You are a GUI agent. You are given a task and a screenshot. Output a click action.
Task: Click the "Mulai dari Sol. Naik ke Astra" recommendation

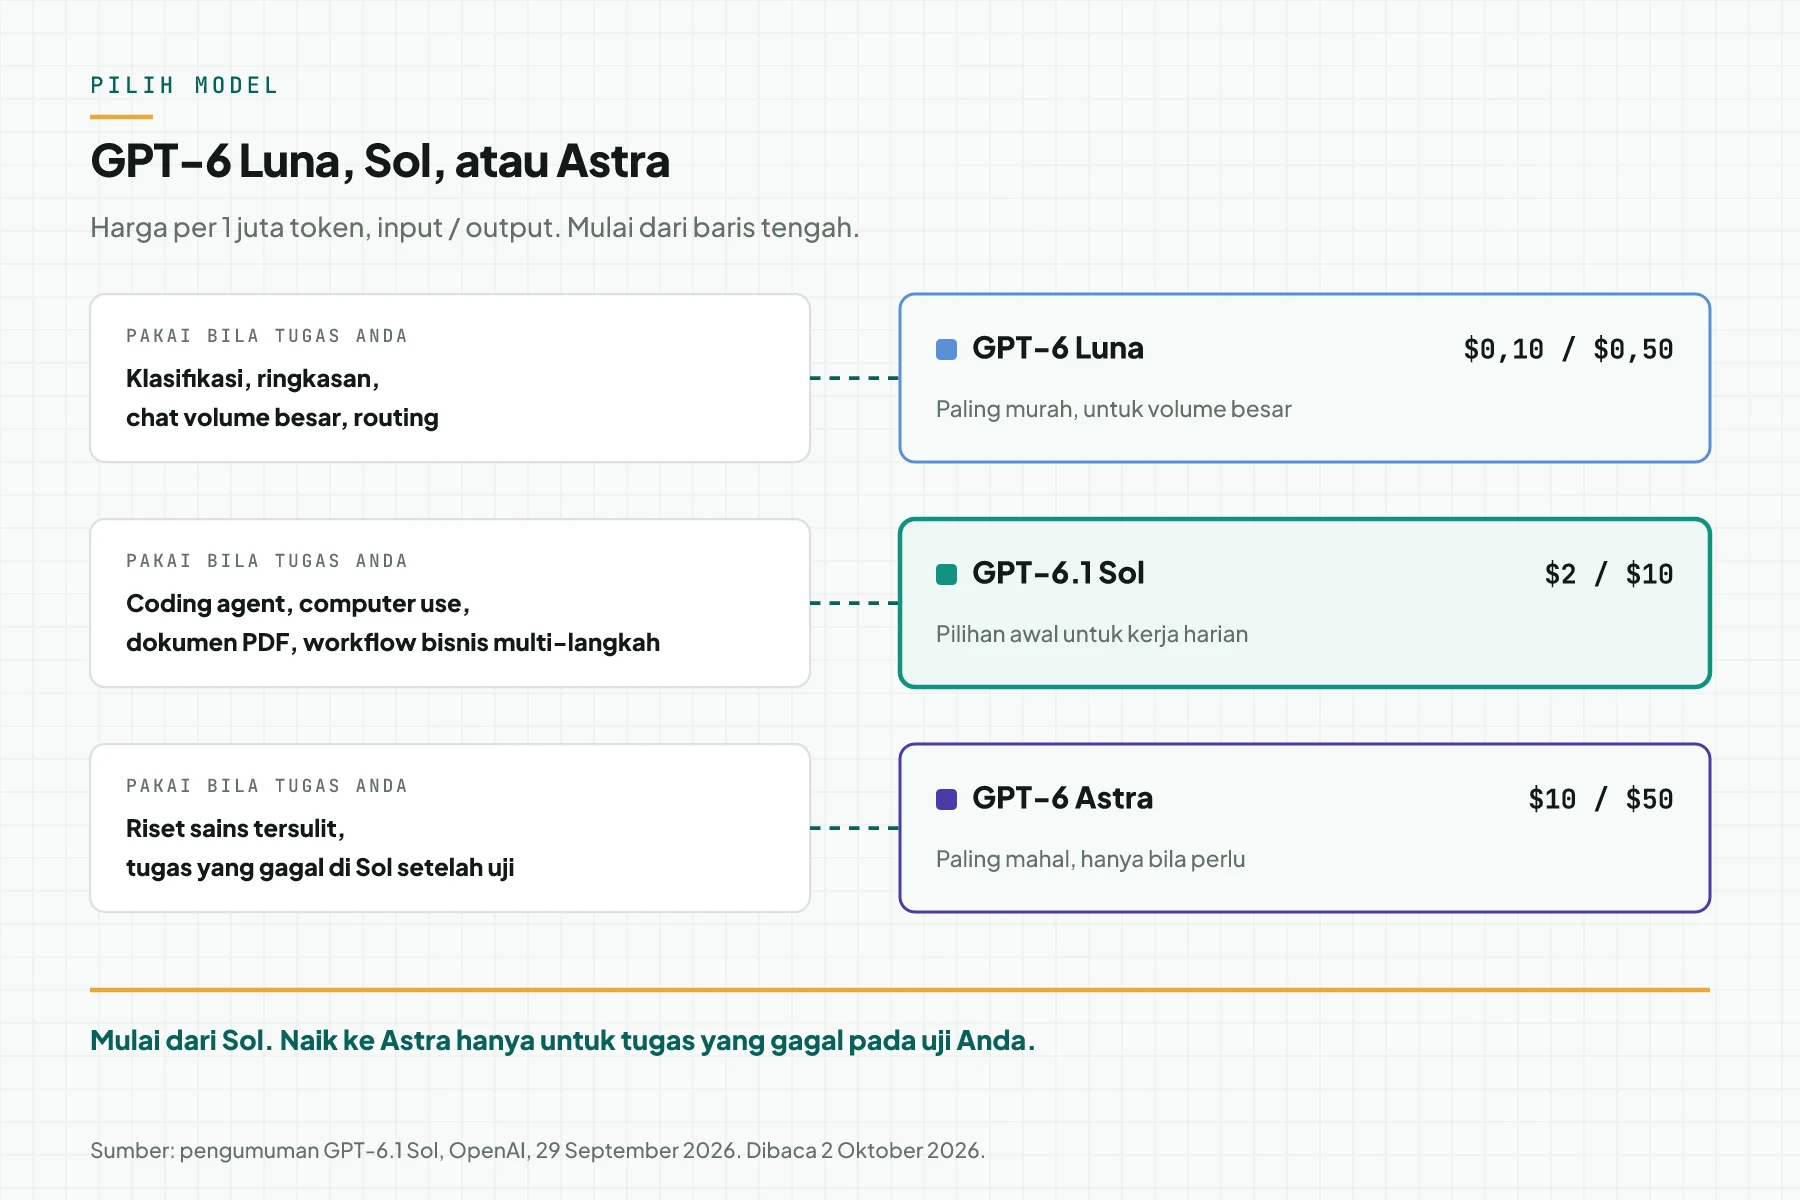563,1041
